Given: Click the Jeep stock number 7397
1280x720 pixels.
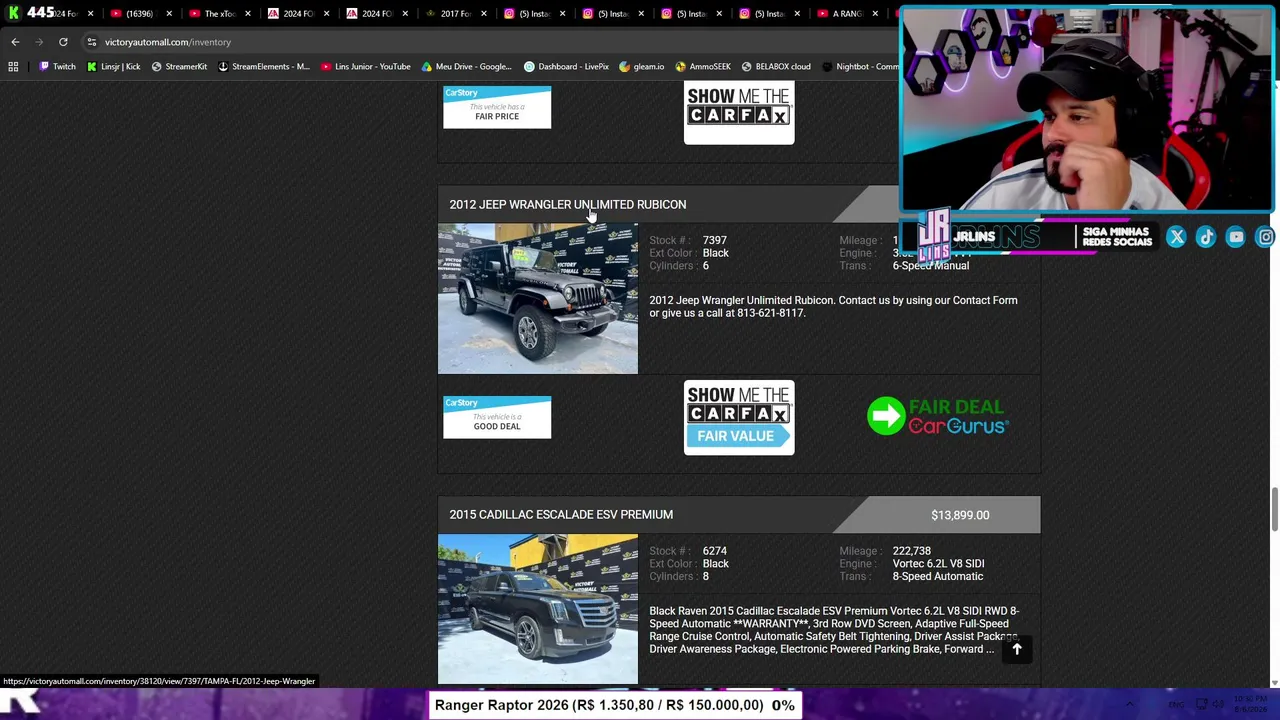Looking at the screenshot, I should click(714, 240).
